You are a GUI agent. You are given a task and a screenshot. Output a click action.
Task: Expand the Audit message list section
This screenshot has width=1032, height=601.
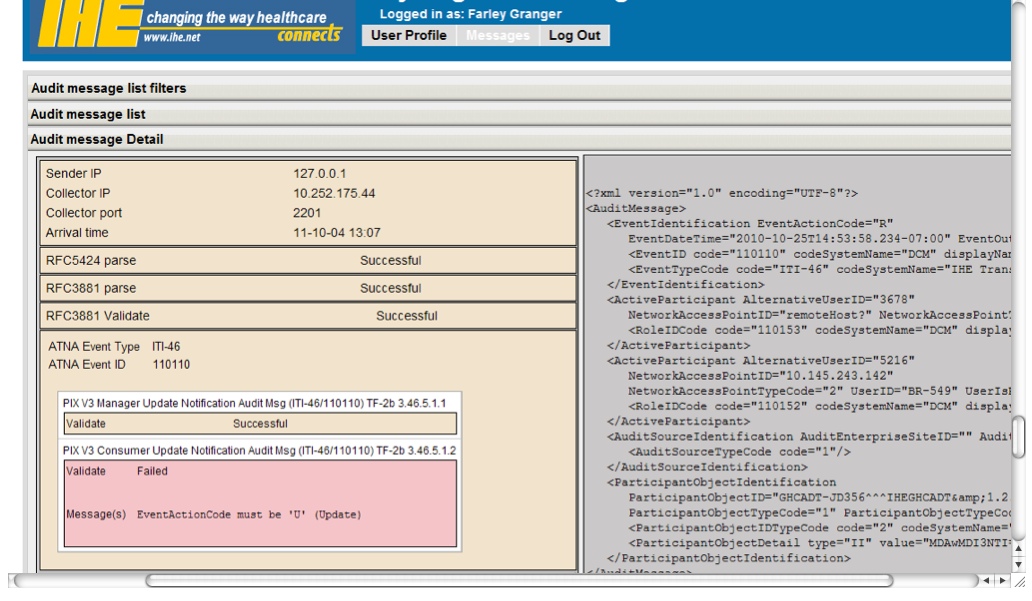tap(89, 114)
